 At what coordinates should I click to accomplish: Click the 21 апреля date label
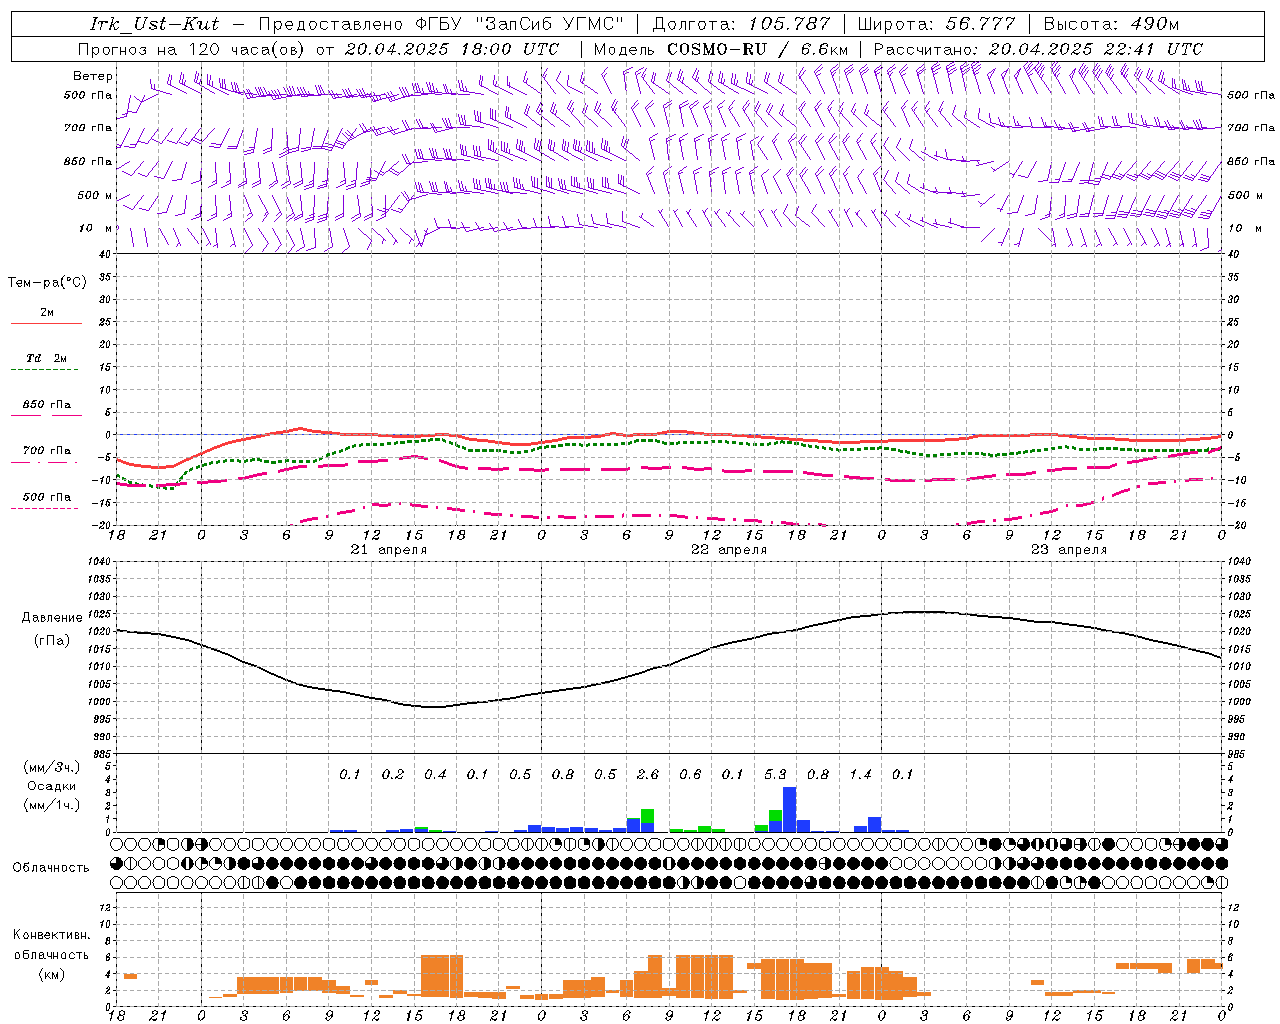pyautogui.click(x=389, y=550)
